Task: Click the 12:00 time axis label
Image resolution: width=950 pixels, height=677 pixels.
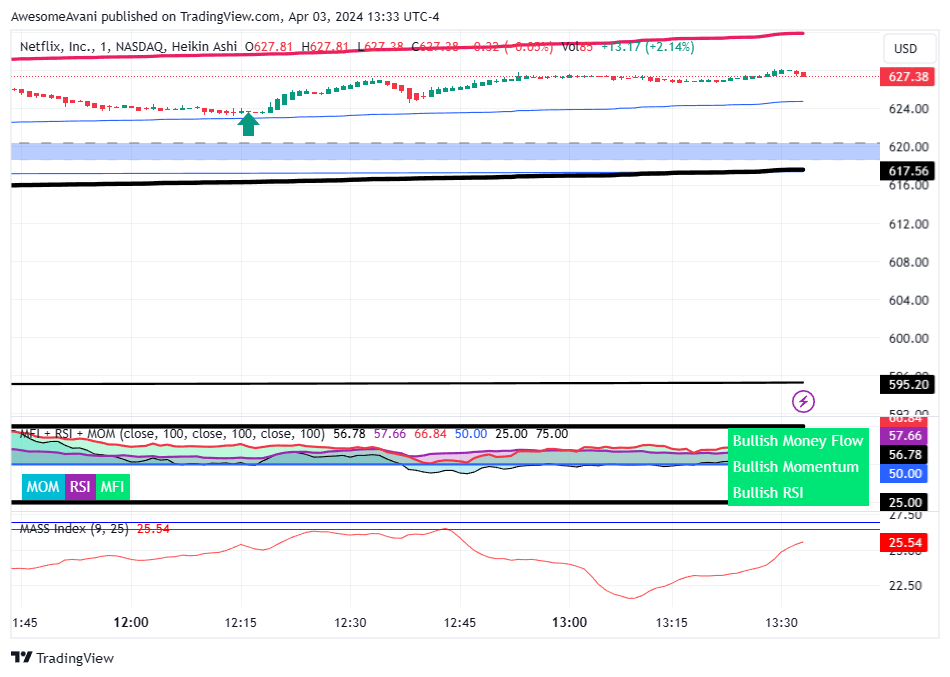Action: (131, 622)
